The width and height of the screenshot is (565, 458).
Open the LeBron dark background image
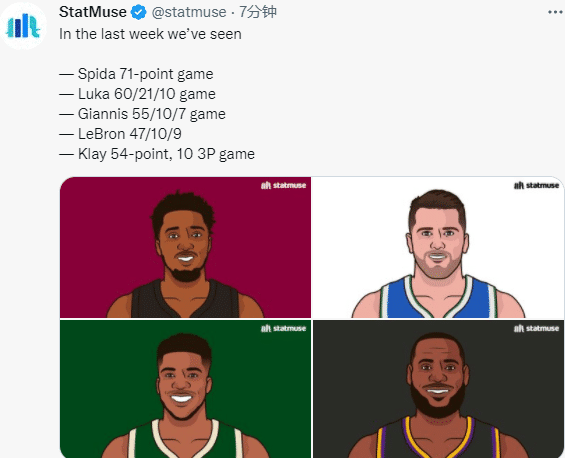click(x=439, y=389)
